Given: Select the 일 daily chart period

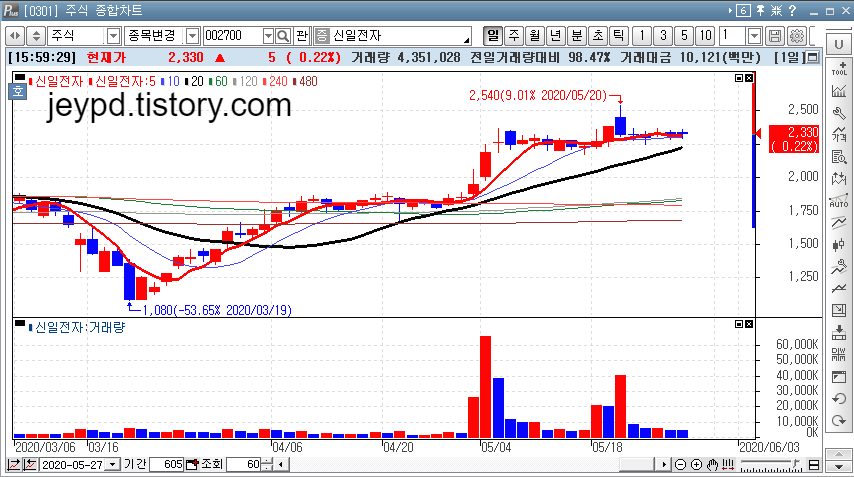Looking at the screenshot, I should pos(493,36).
